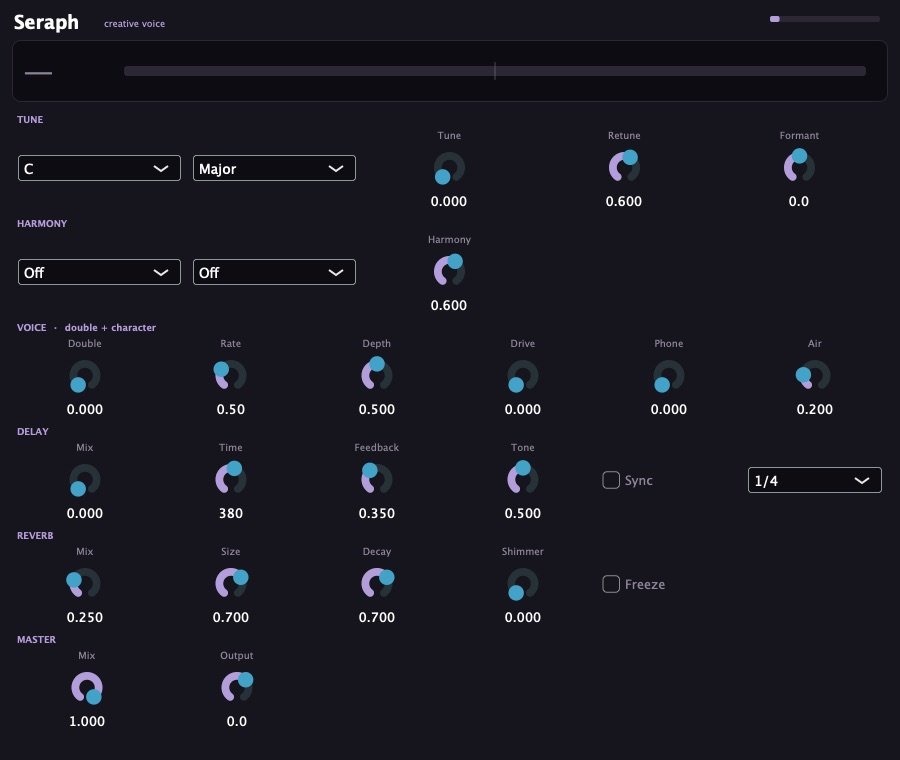Open the first Harmony voice Off dropdown
900x760 pixels.
coord(99,272)
